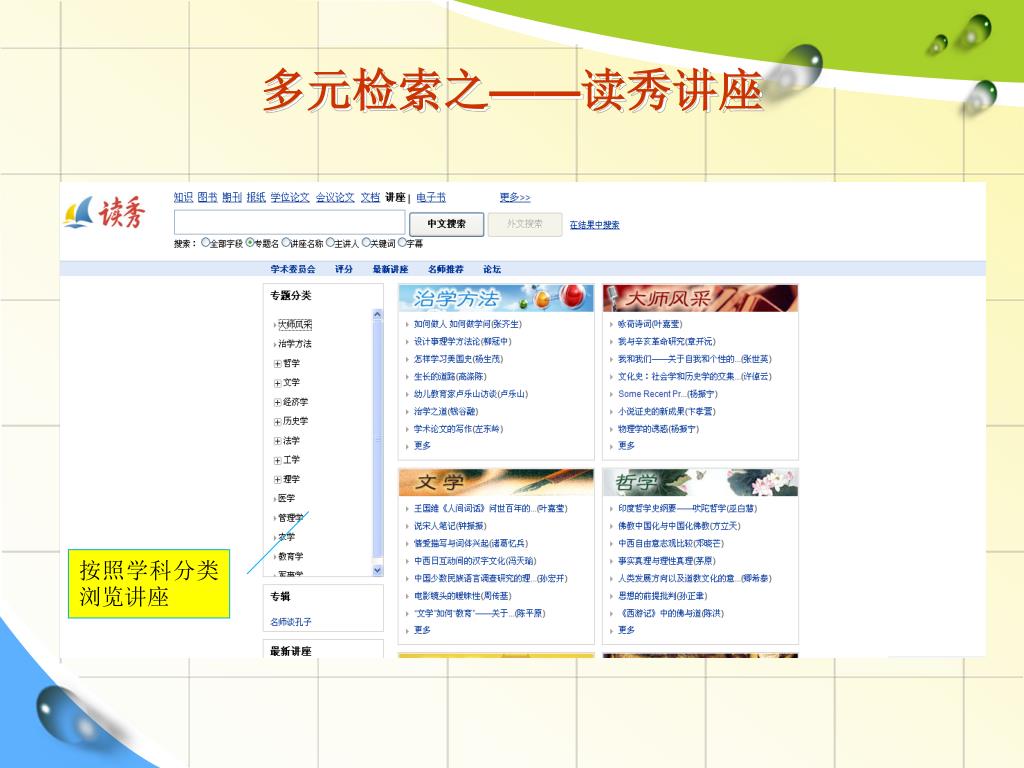This screenshot has height=768, width=1024.
Task: Open 治学方法 in the category tree
Action: click(295, 344)
